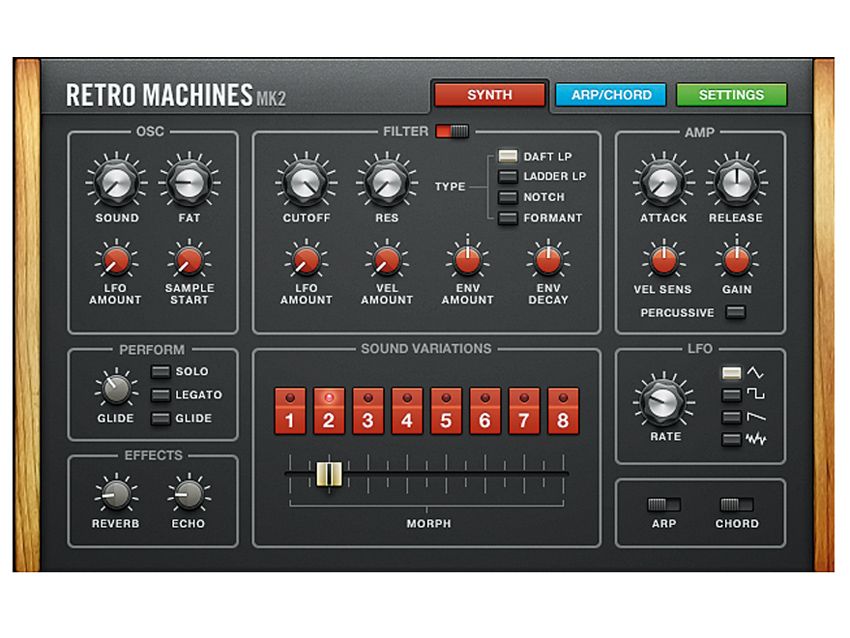Click the ENV DECAY knob

tap(548, 261)
